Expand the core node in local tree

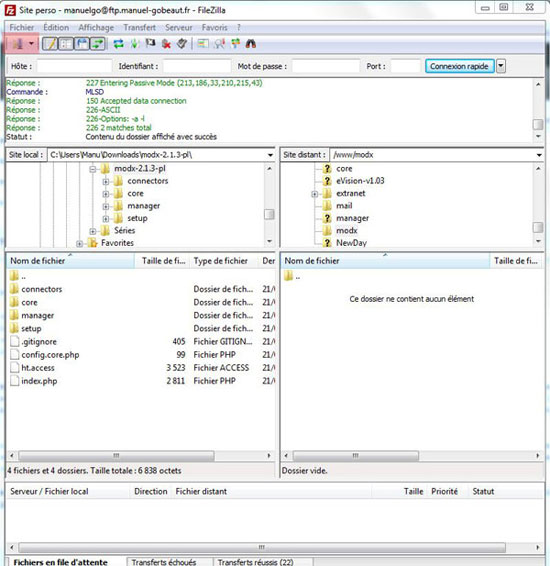[x=106, y=194]
